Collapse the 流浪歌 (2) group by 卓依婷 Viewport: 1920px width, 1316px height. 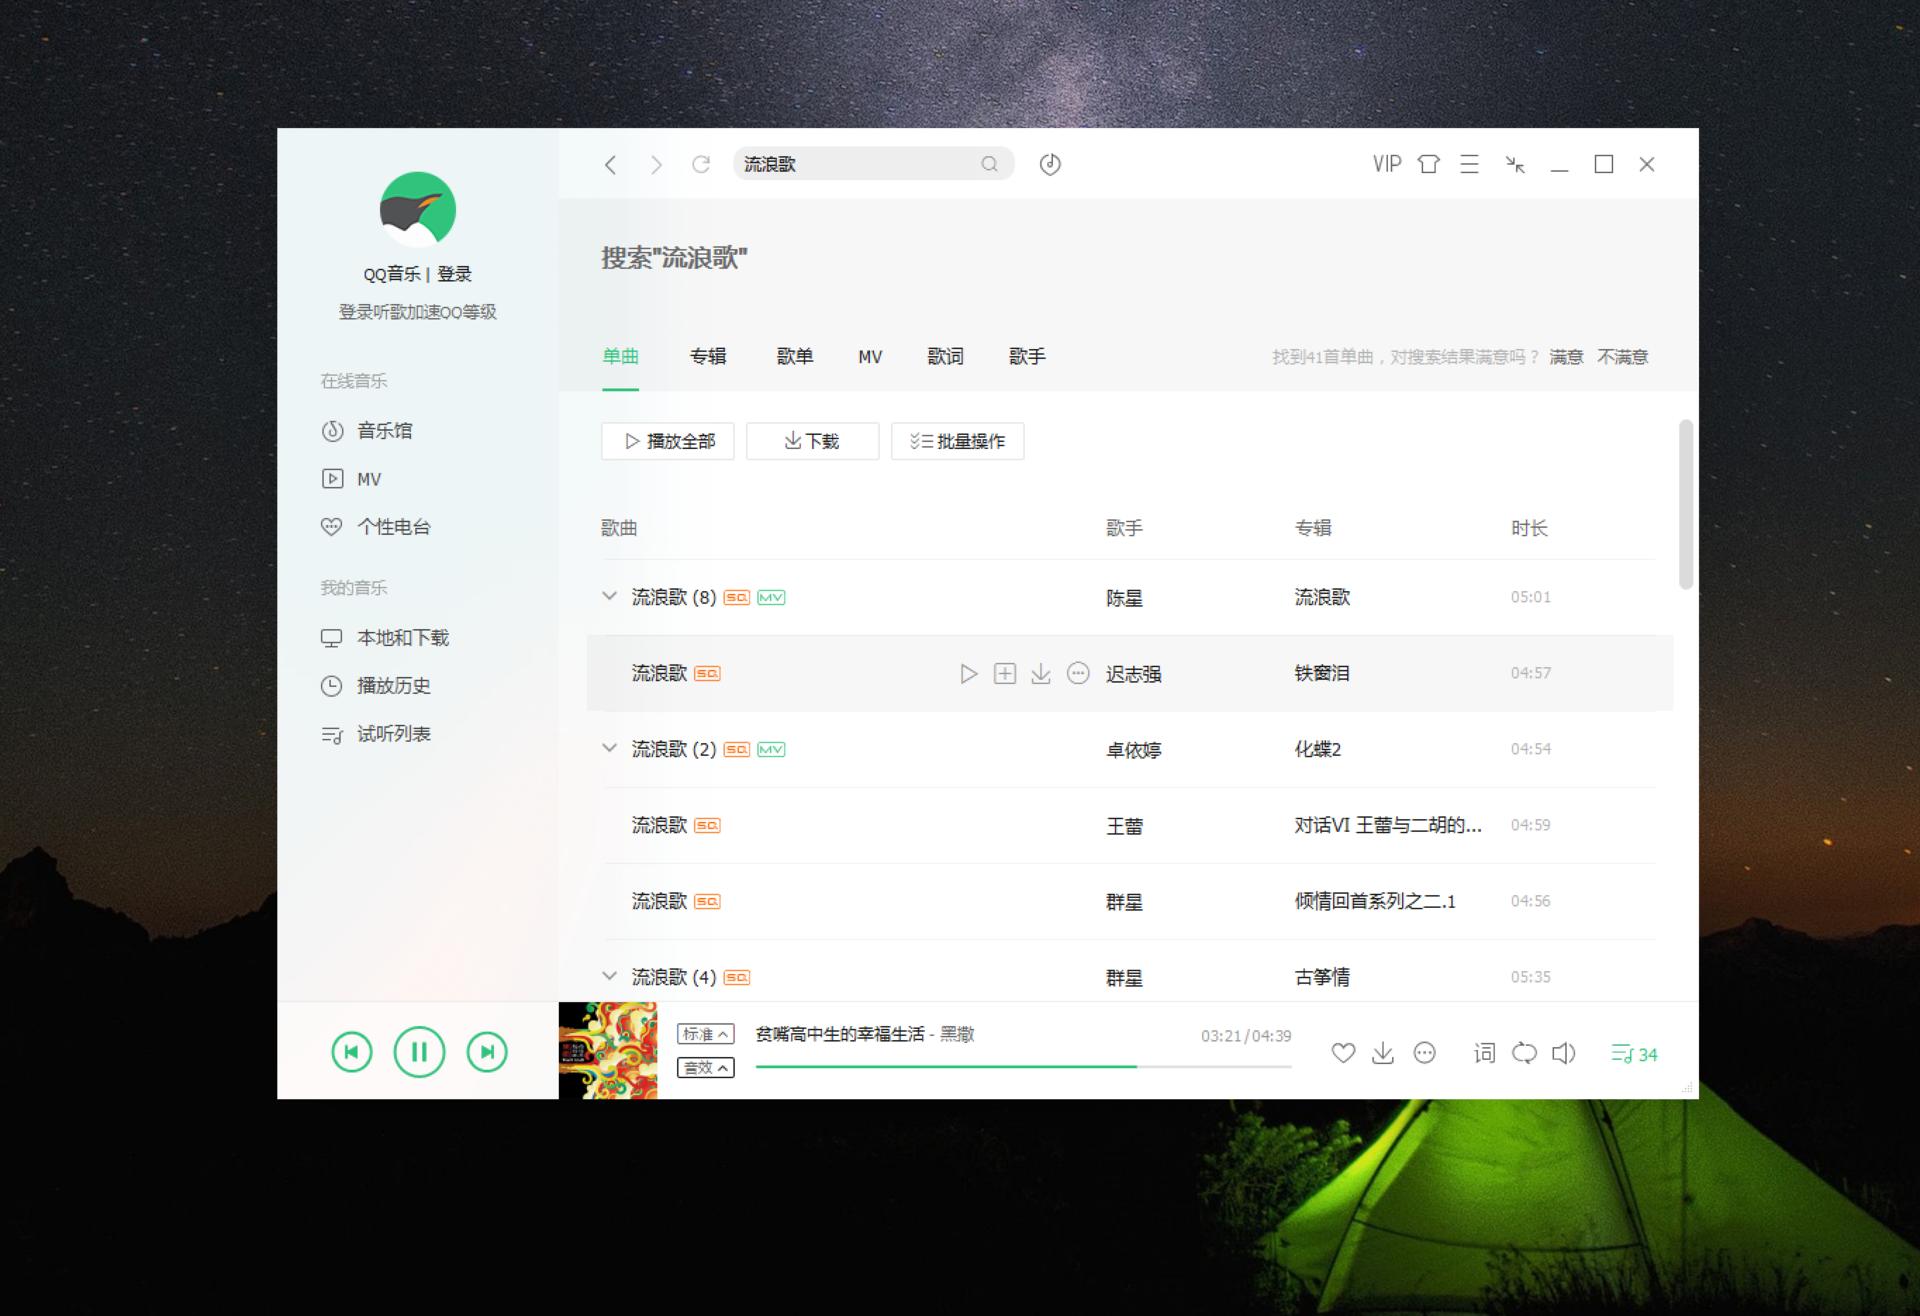[x=609, y=747]
